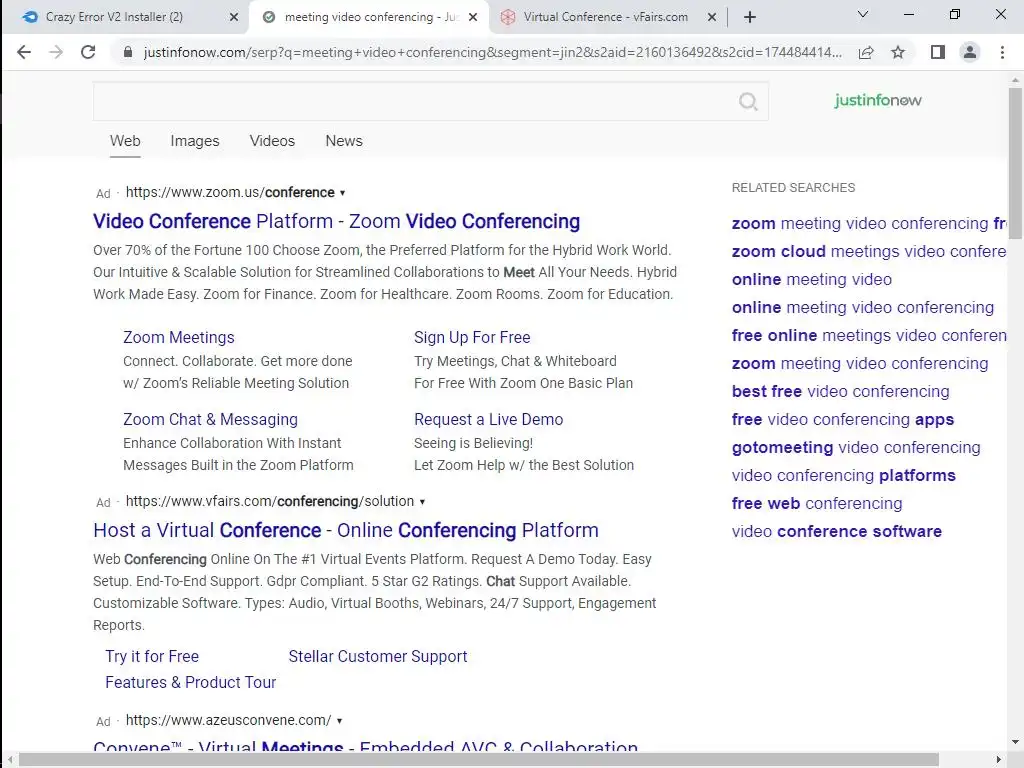This screenshot has width=1024, height=768.
Task: Bookmark this page with the star icon
Action: click(x=898, y=52)
